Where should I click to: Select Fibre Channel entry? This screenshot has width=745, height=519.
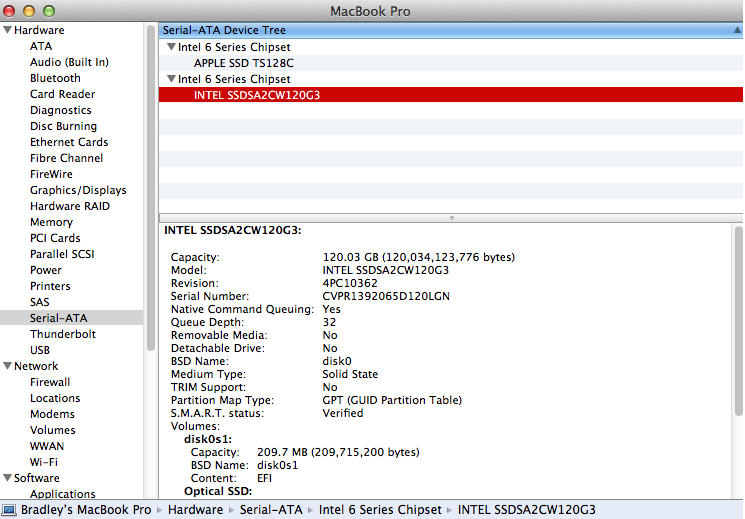pyautogui.click(x=67, y=158)
